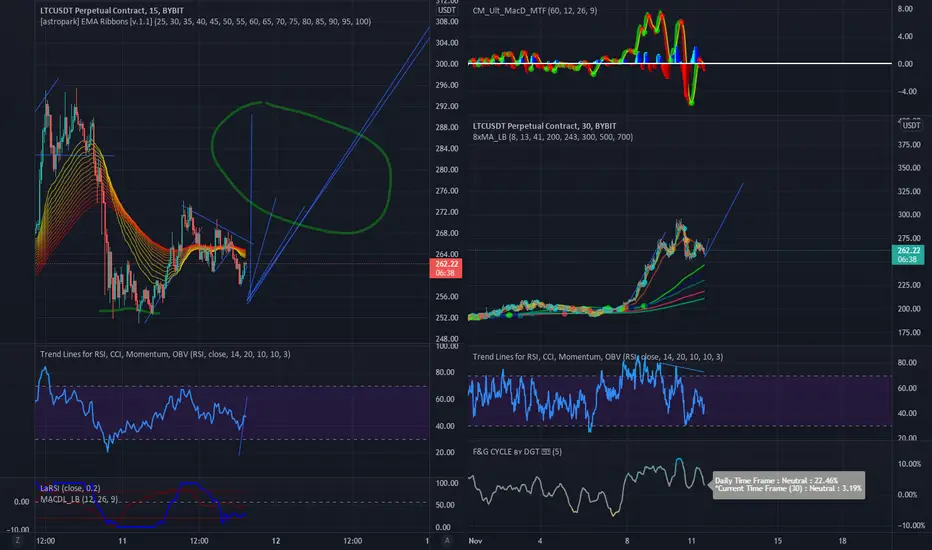Open the LTCUSDT 15-minute chart title
Viewport: 932px width, 550px height.
tap(112, 11)
